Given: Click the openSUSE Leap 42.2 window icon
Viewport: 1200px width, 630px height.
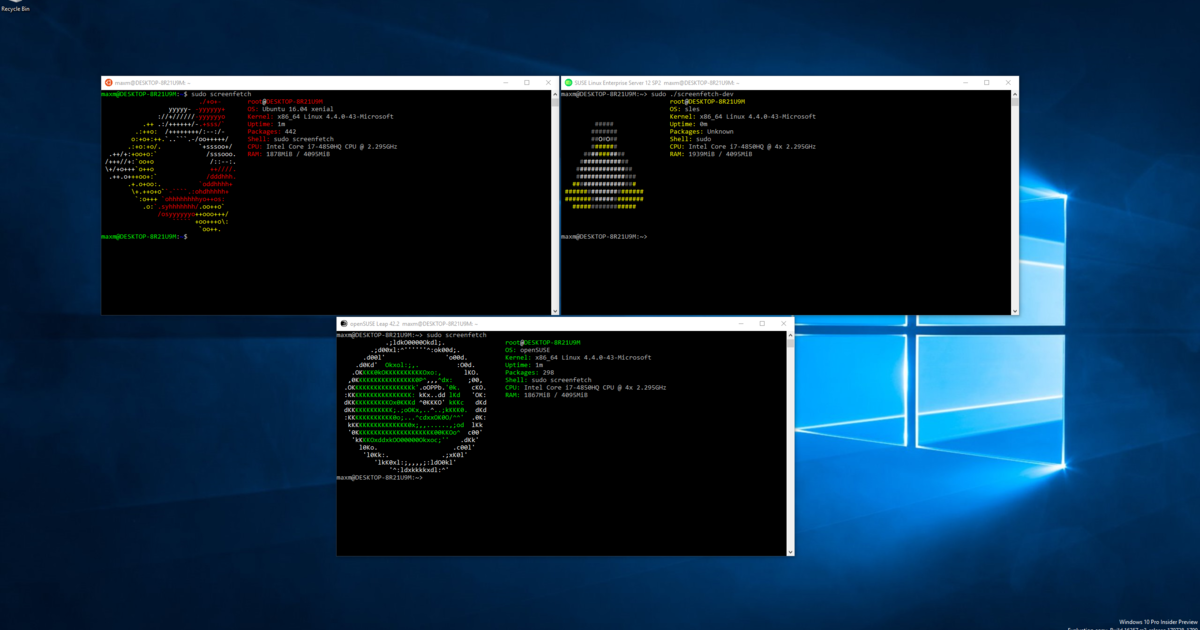Looking at the screenshot, I should point(344,324).
